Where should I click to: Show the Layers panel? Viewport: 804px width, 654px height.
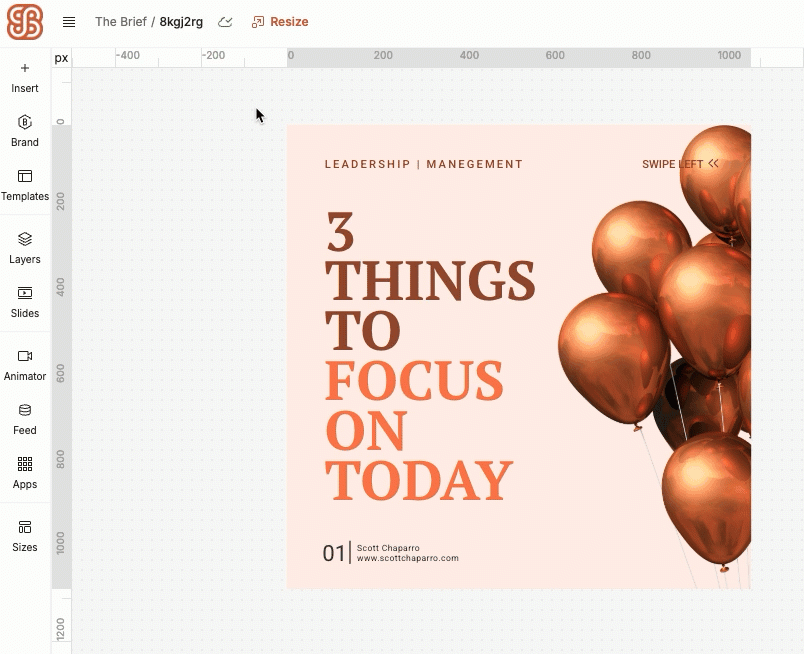(x=25, y=248)
